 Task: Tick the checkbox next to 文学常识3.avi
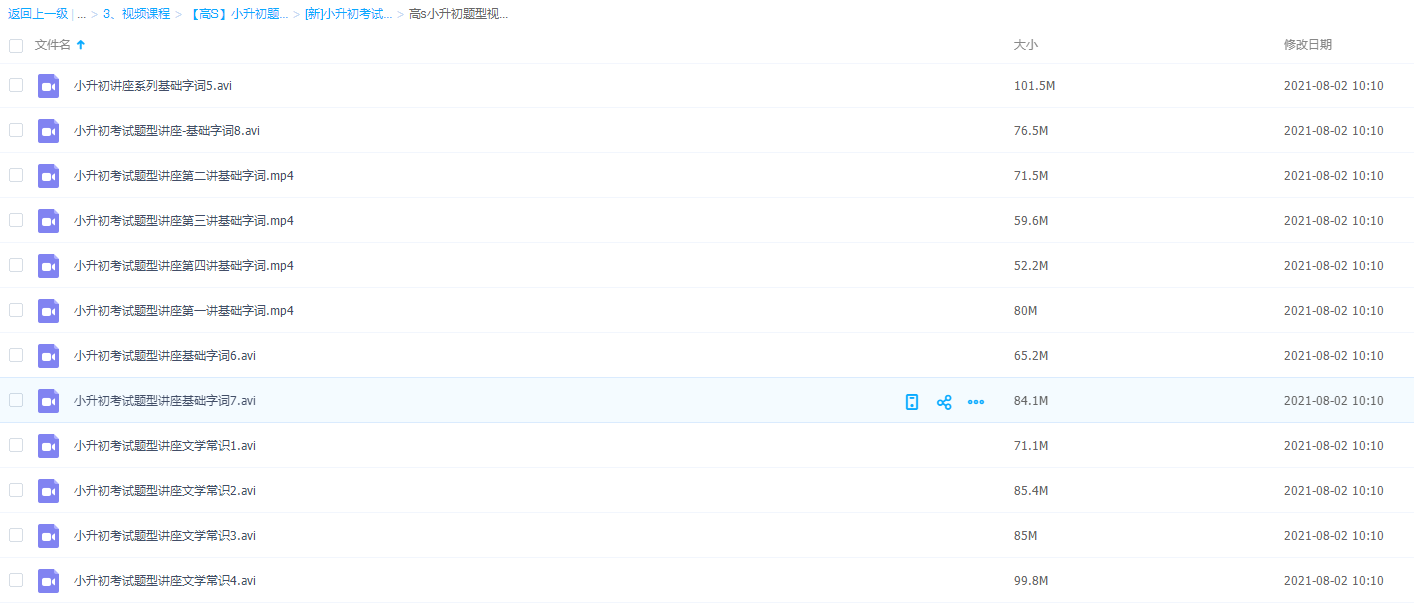(16, 535)
